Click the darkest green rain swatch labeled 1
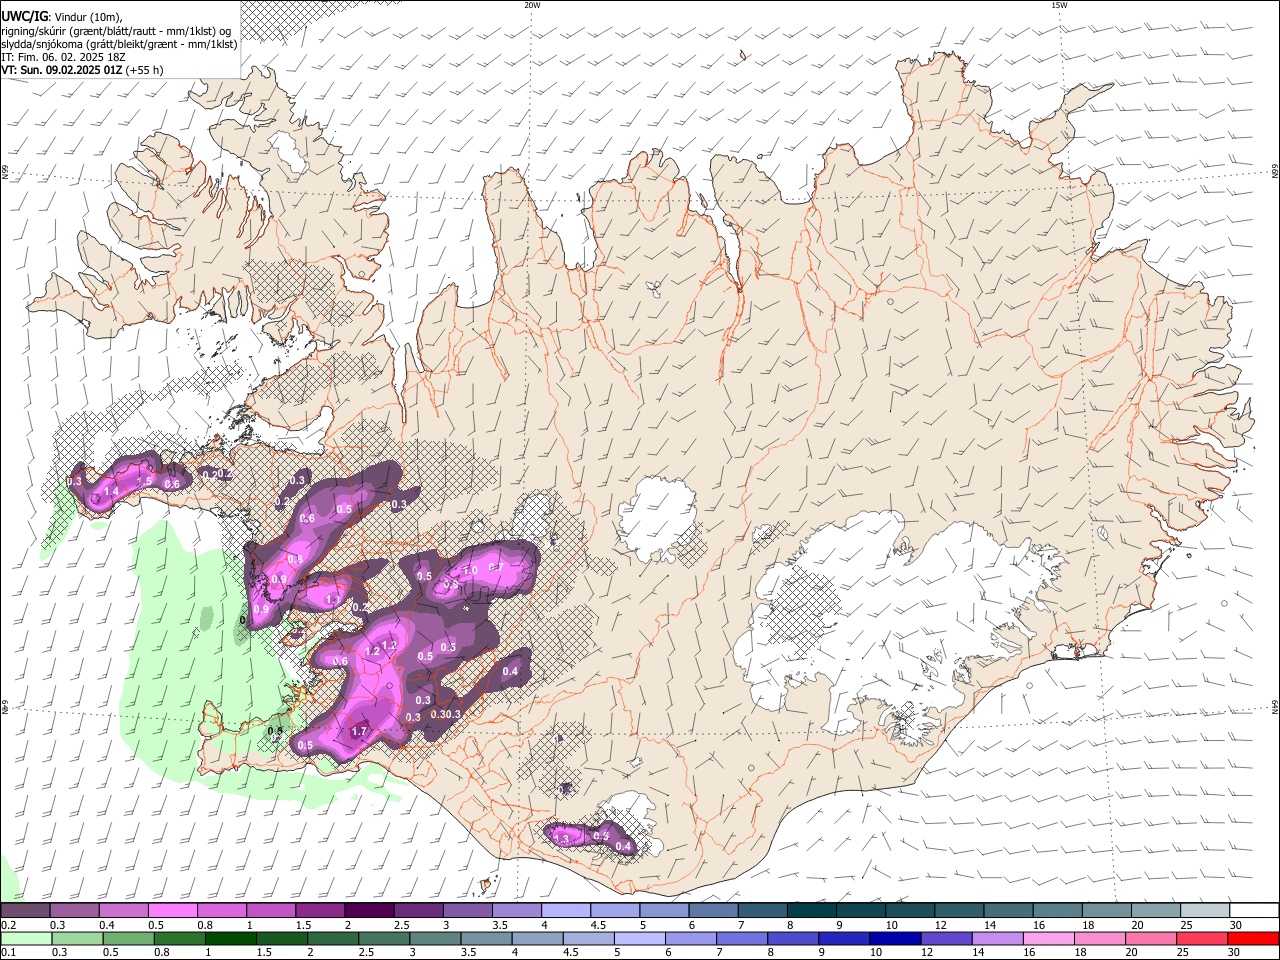 [x=230, y=938]
